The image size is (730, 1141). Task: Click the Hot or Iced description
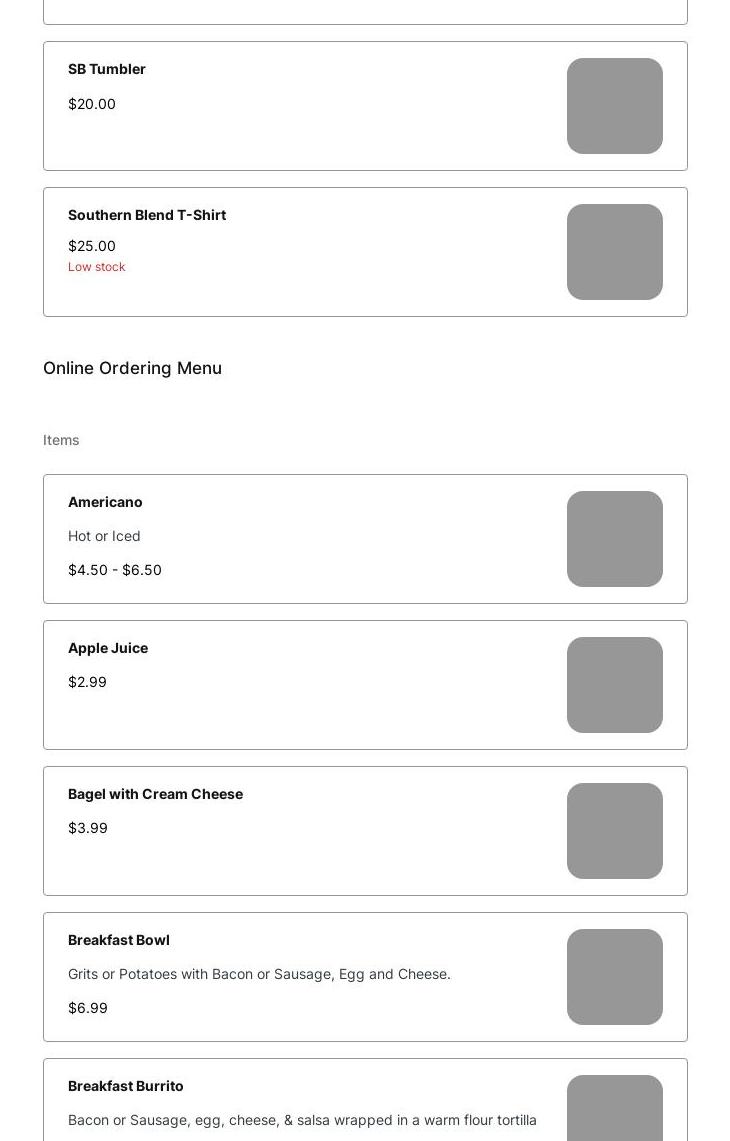pos(104,536)
